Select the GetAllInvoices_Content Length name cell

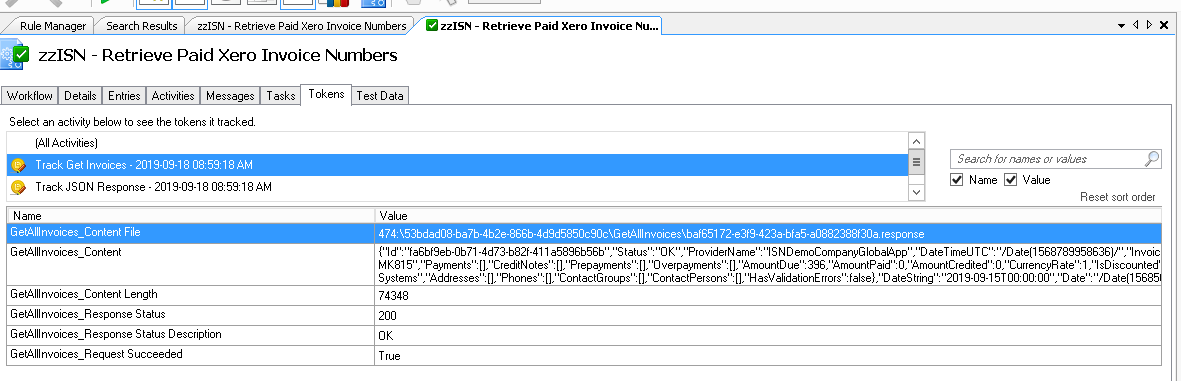point(191,295)
